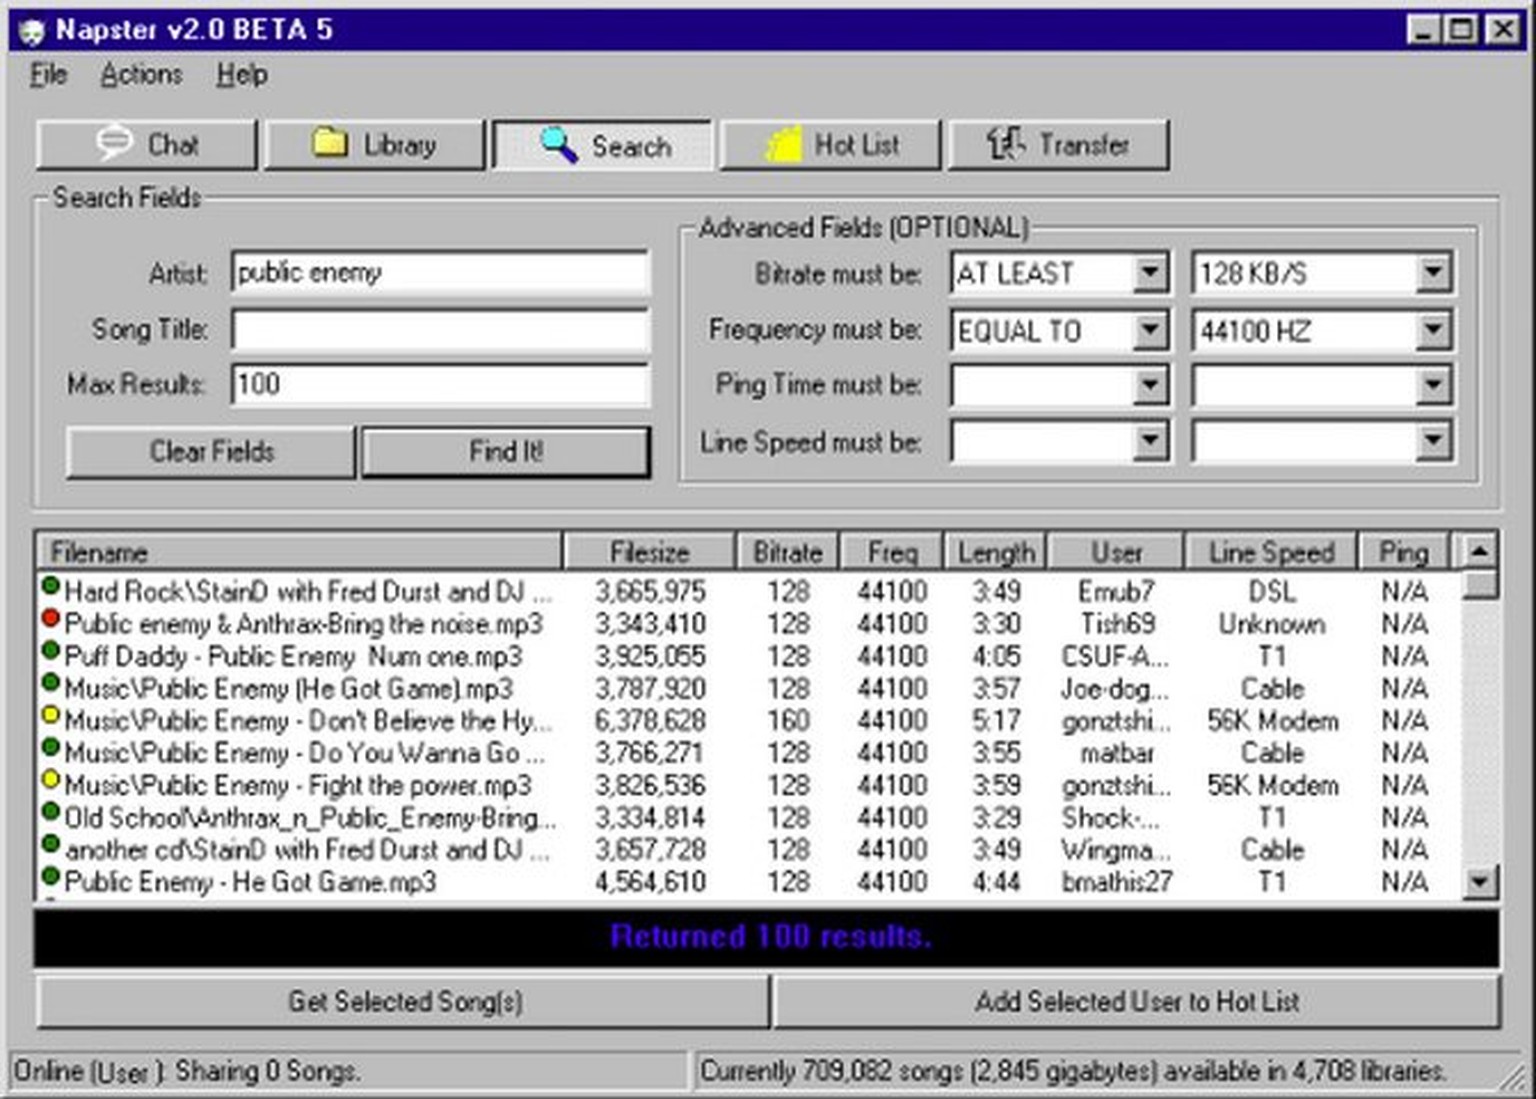1536x1099 pixels.
Task: Select Music\Public Enemy - Fight the power.mp3
Action: 298,785
